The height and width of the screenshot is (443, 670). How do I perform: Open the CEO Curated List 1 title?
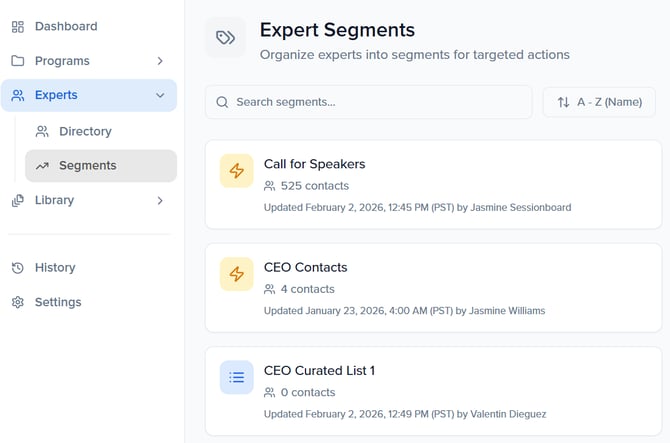[x=319, y=370]
